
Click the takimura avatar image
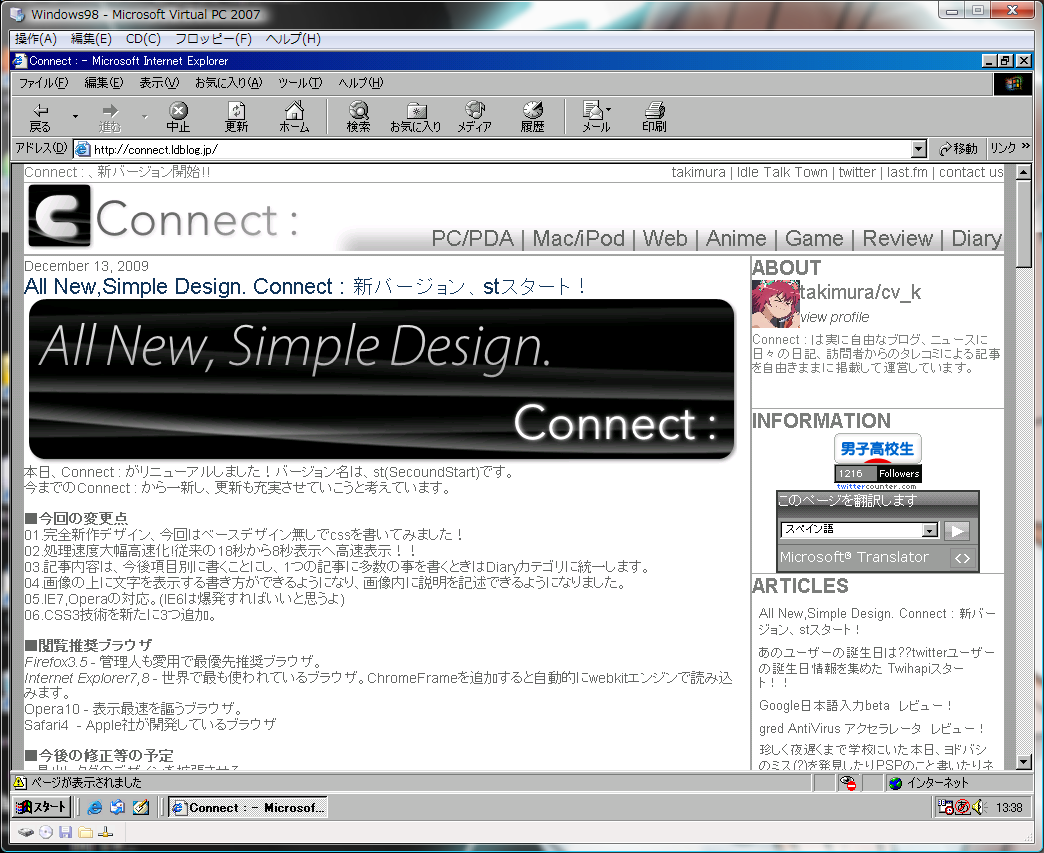[x=776, y=304]
